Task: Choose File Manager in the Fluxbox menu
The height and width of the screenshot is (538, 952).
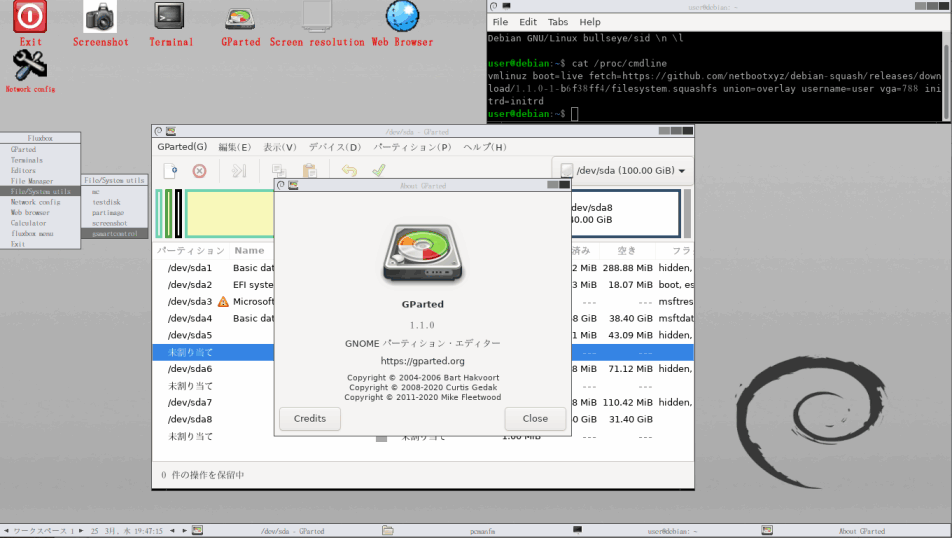Action: click(40, 181)
